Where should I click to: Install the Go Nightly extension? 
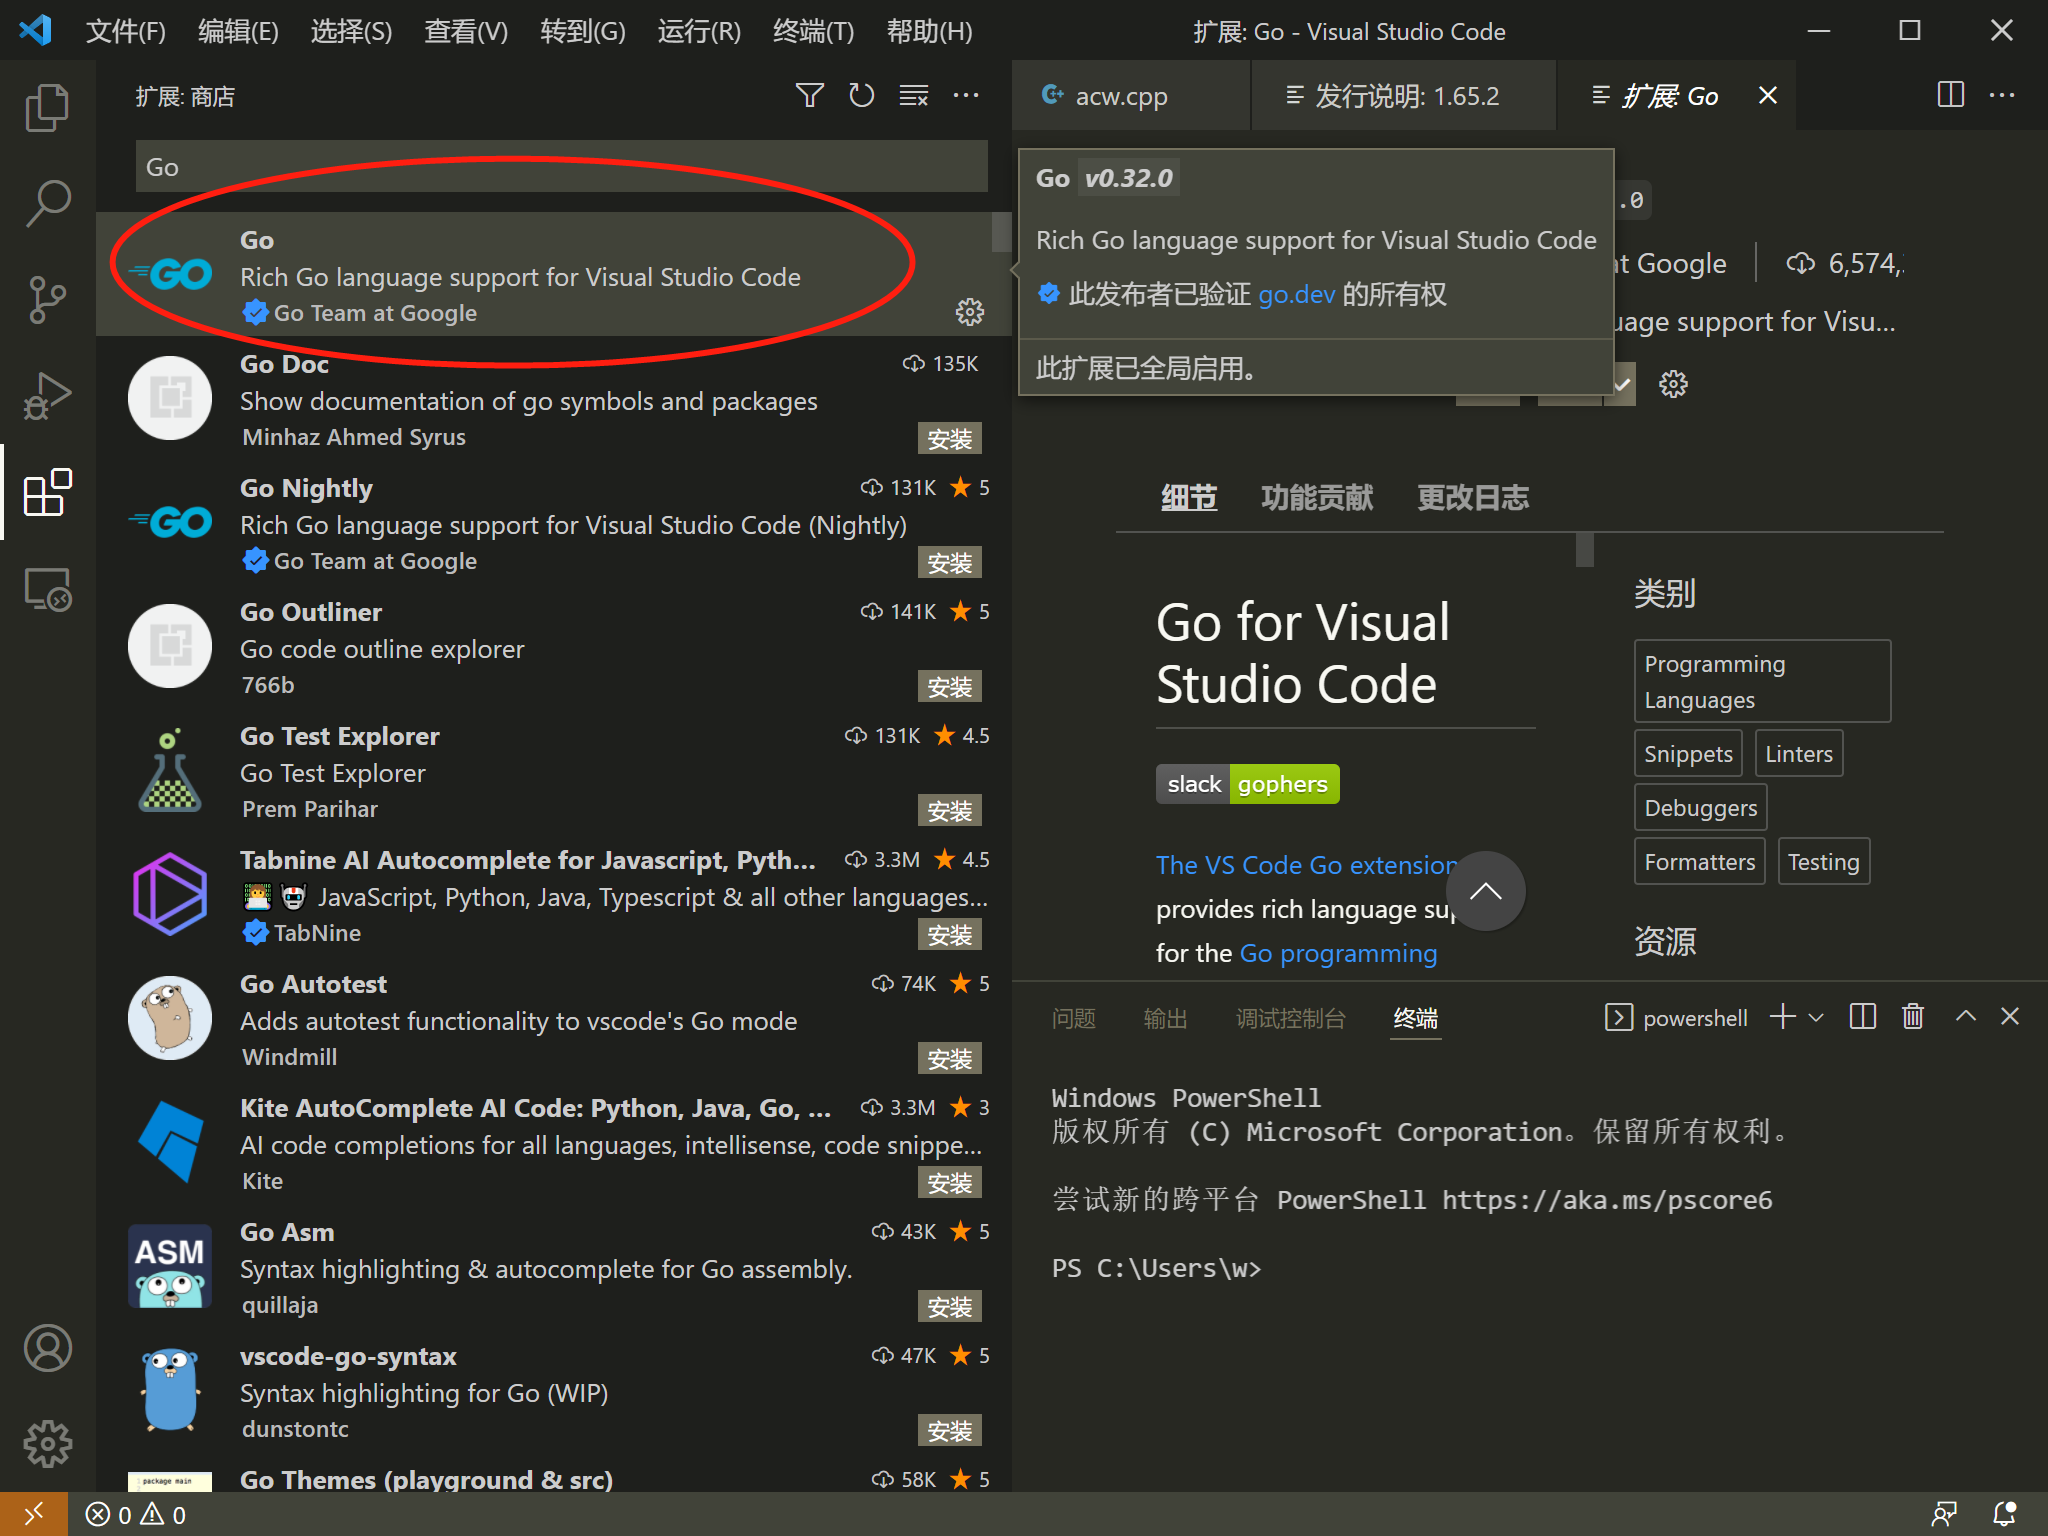[x=949, y=562]
